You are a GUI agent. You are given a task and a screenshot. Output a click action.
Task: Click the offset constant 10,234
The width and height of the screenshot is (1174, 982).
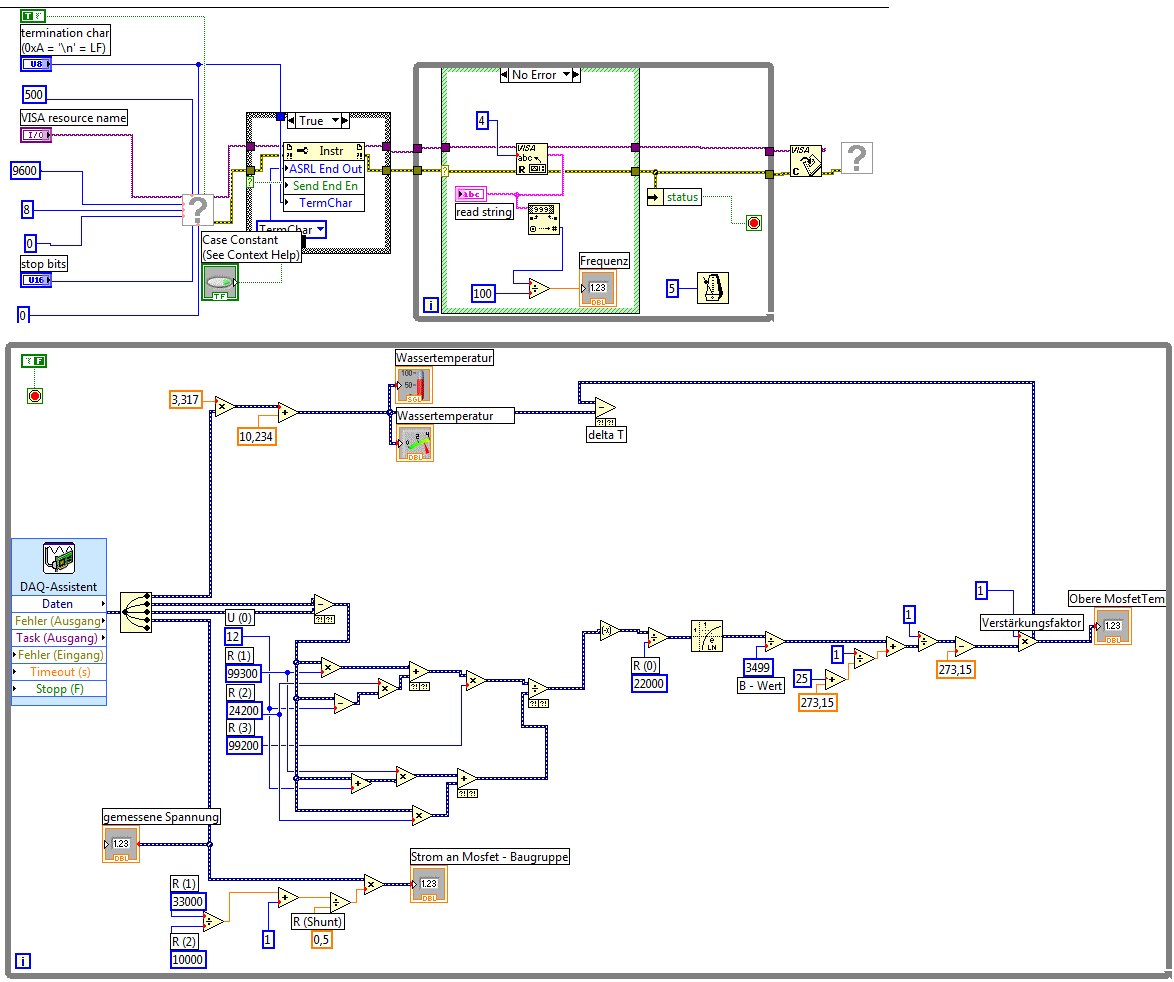[257, 436]
